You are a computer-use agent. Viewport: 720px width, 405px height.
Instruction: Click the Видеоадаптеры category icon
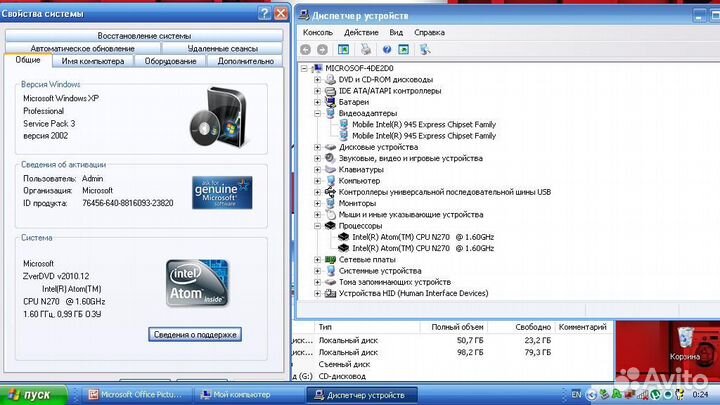pos(330,113)
